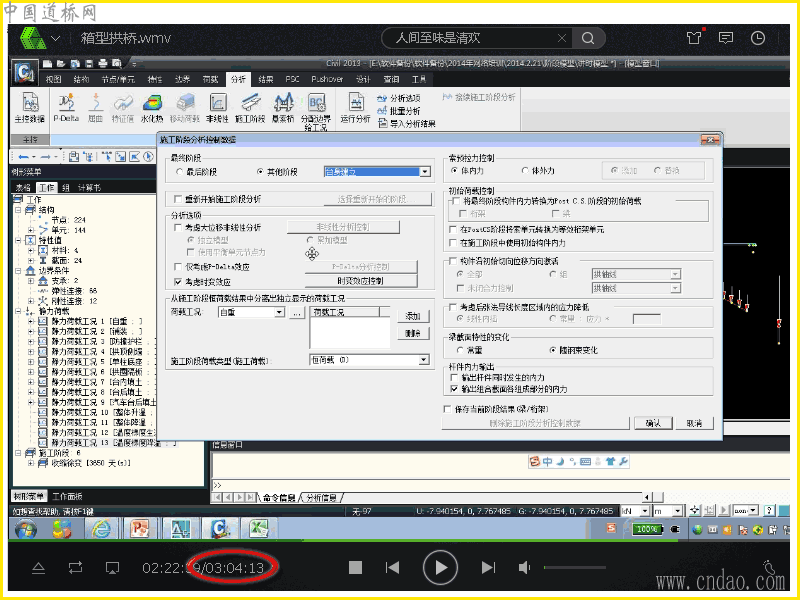Click the 运行分析 run analysis icon
This screenshot has height=600, width=800.
point(354,106)
